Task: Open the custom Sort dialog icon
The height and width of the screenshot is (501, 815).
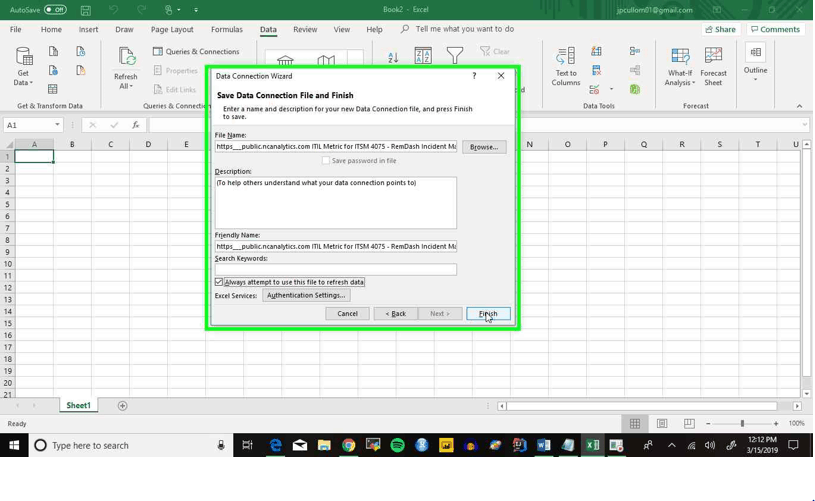Action: click(423, 56)
